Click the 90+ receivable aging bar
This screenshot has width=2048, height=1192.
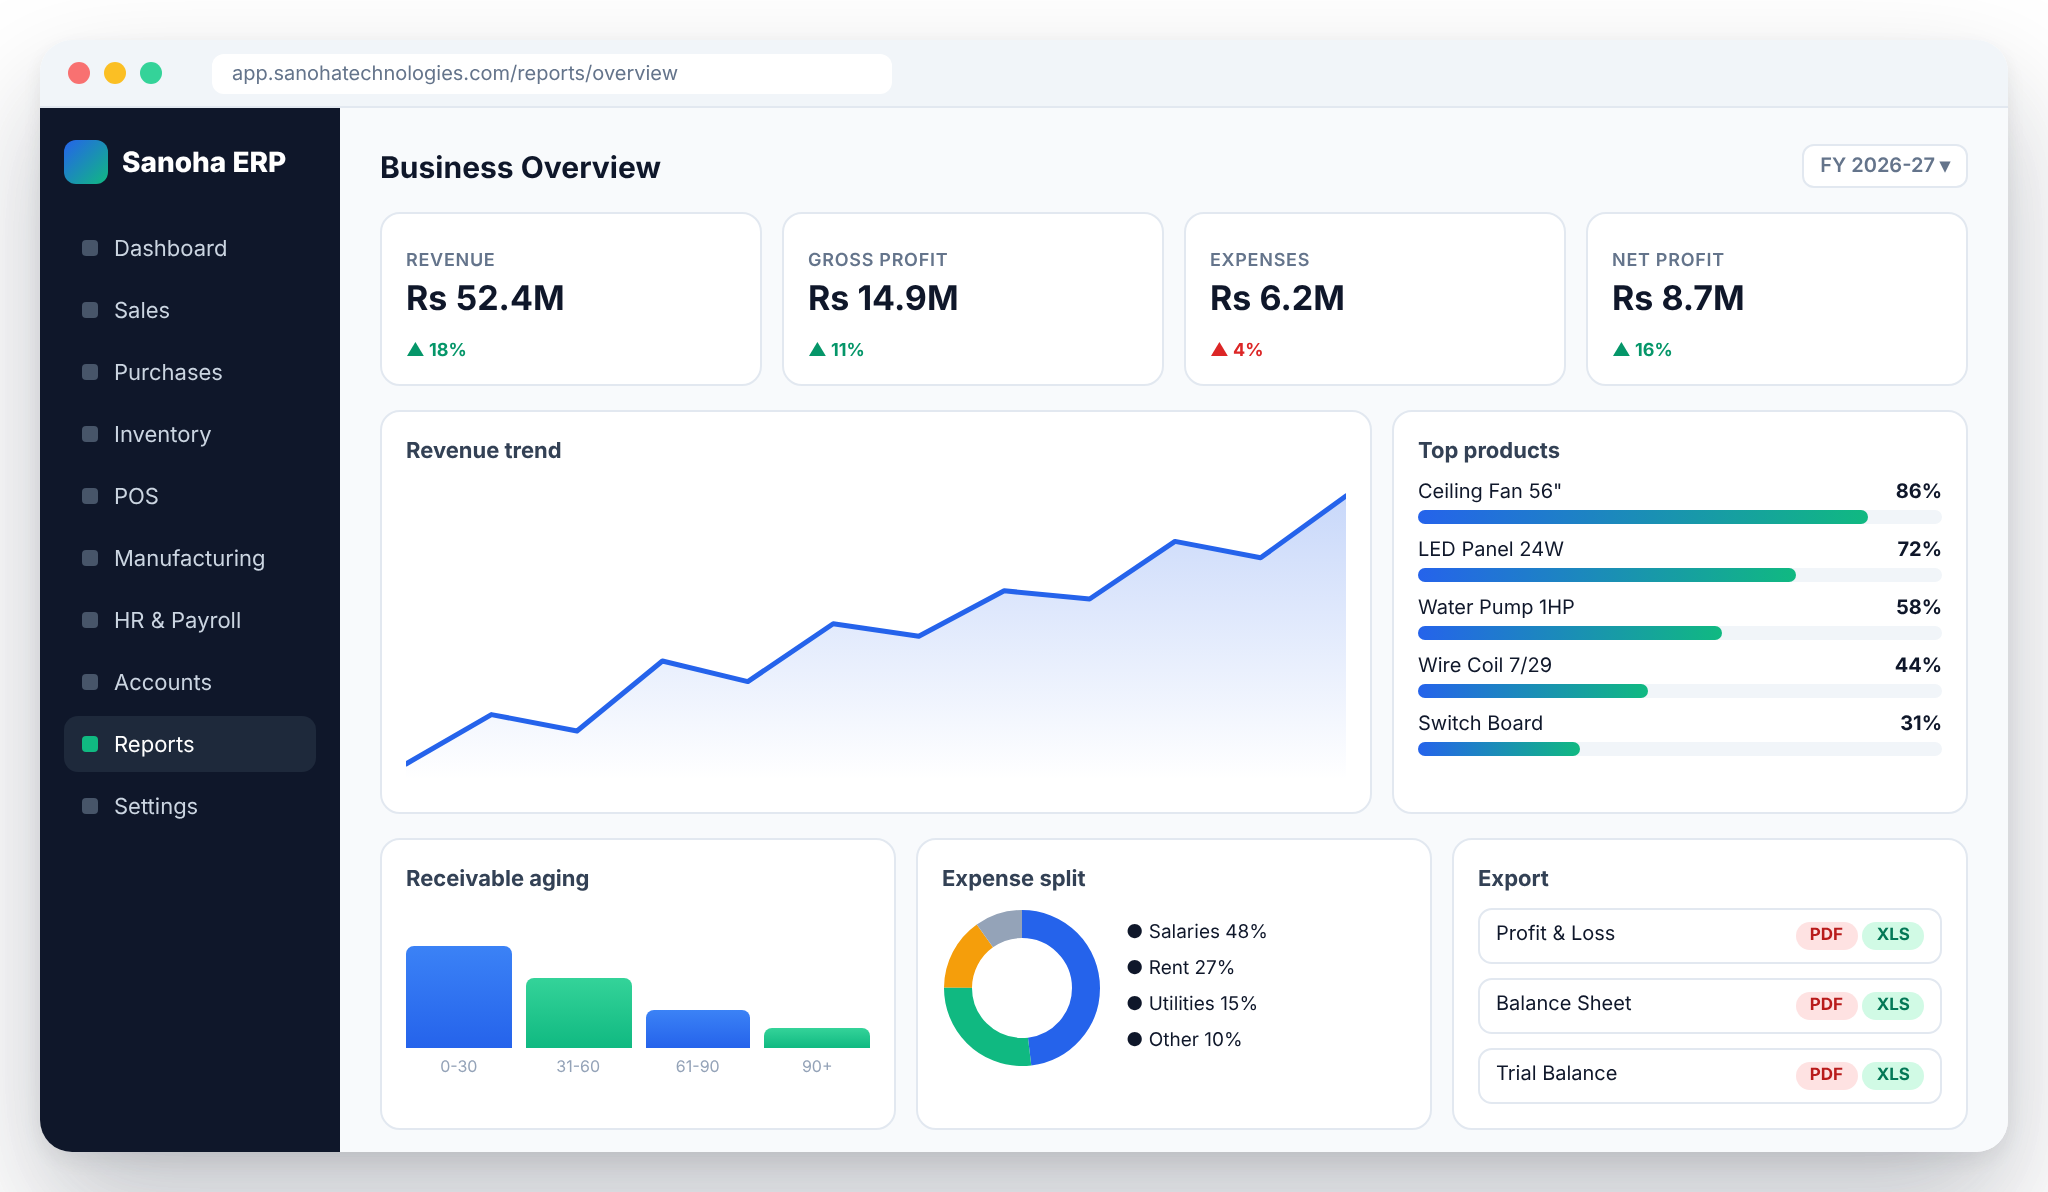click(817, 1038)
